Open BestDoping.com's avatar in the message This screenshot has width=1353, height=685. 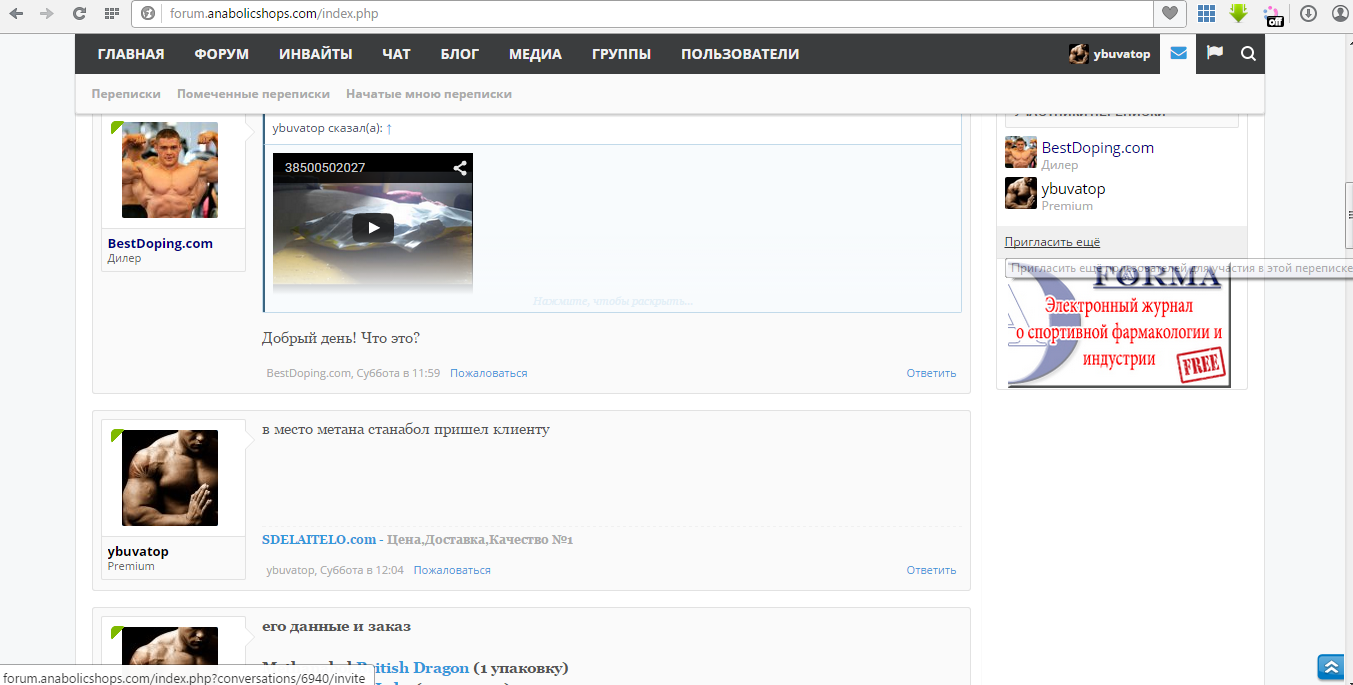(169, 171)
